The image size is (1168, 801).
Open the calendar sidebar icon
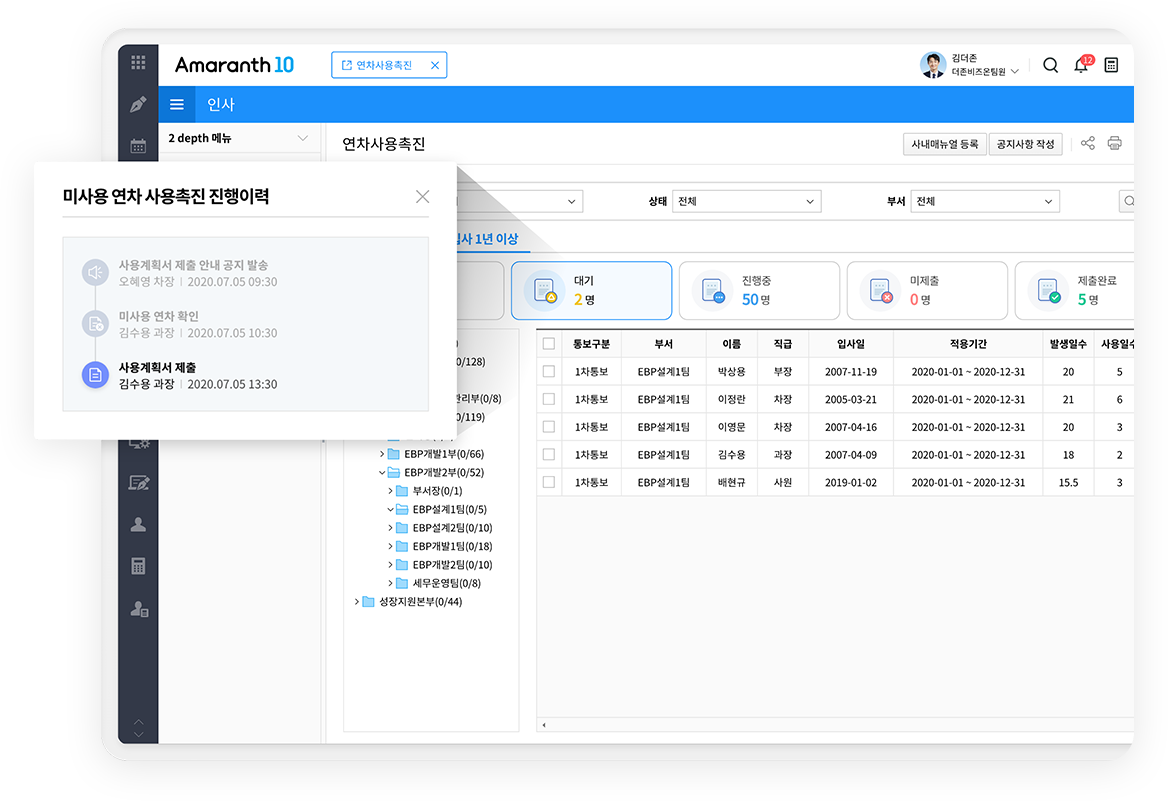(138, 146)
